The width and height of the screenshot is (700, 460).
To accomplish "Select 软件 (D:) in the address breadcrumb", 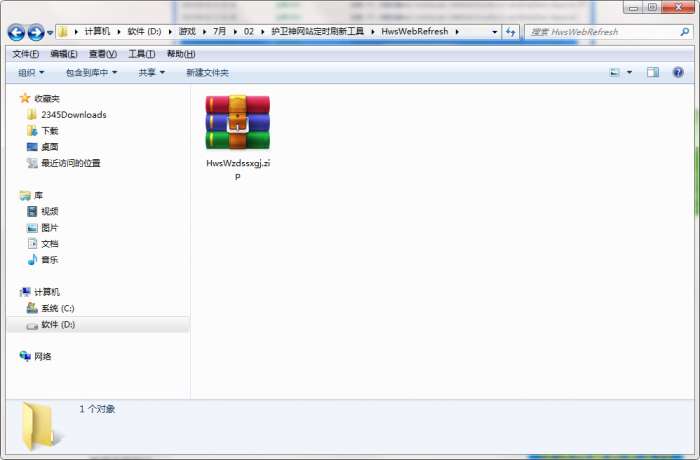I will pyautogui.click(x=144, y=31).
